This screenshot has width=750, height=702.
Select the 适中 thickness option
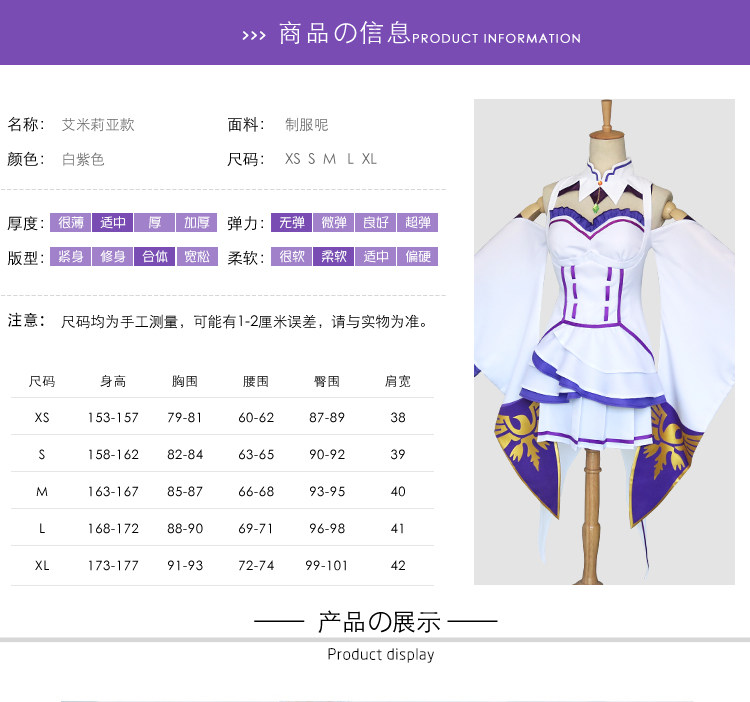(112, 223)
